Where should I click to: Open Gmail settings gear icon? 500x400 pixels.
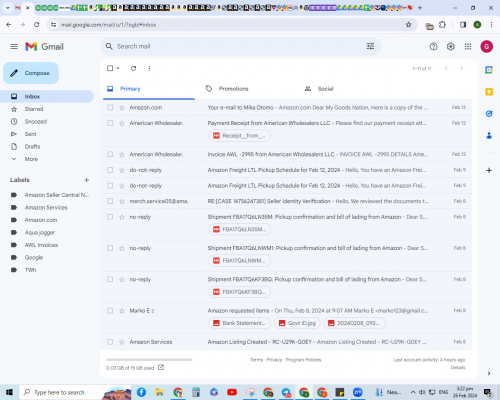tap(451, 47)
